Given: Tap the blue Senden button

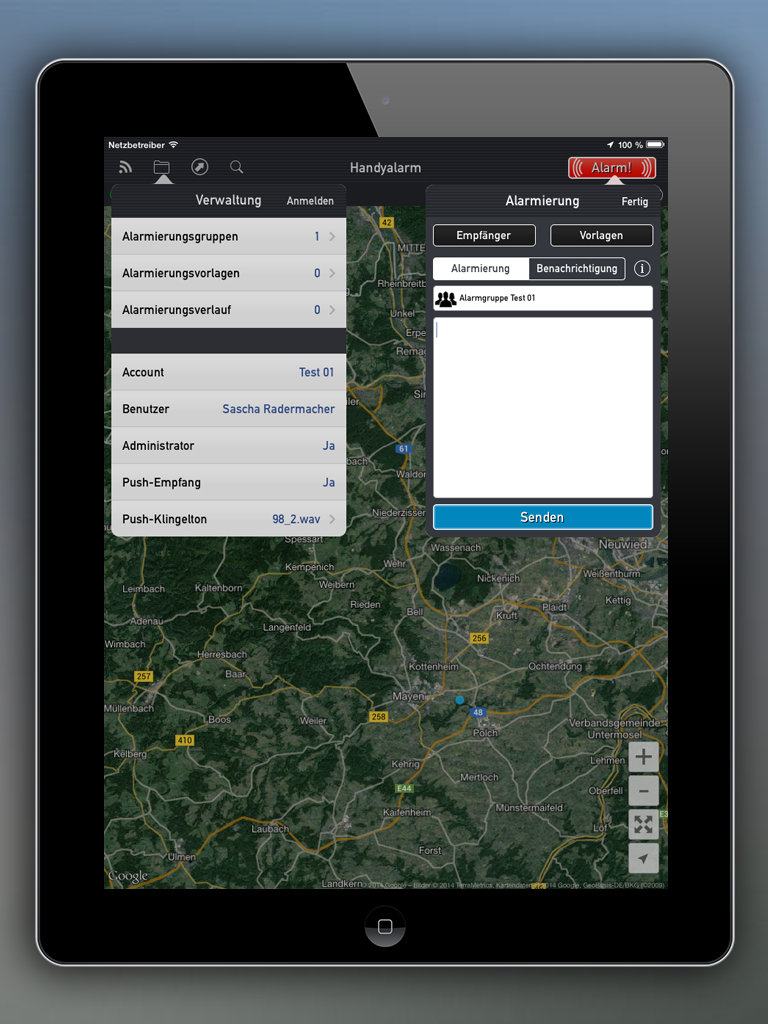Looking at the screenshot, I should [543, 517].
